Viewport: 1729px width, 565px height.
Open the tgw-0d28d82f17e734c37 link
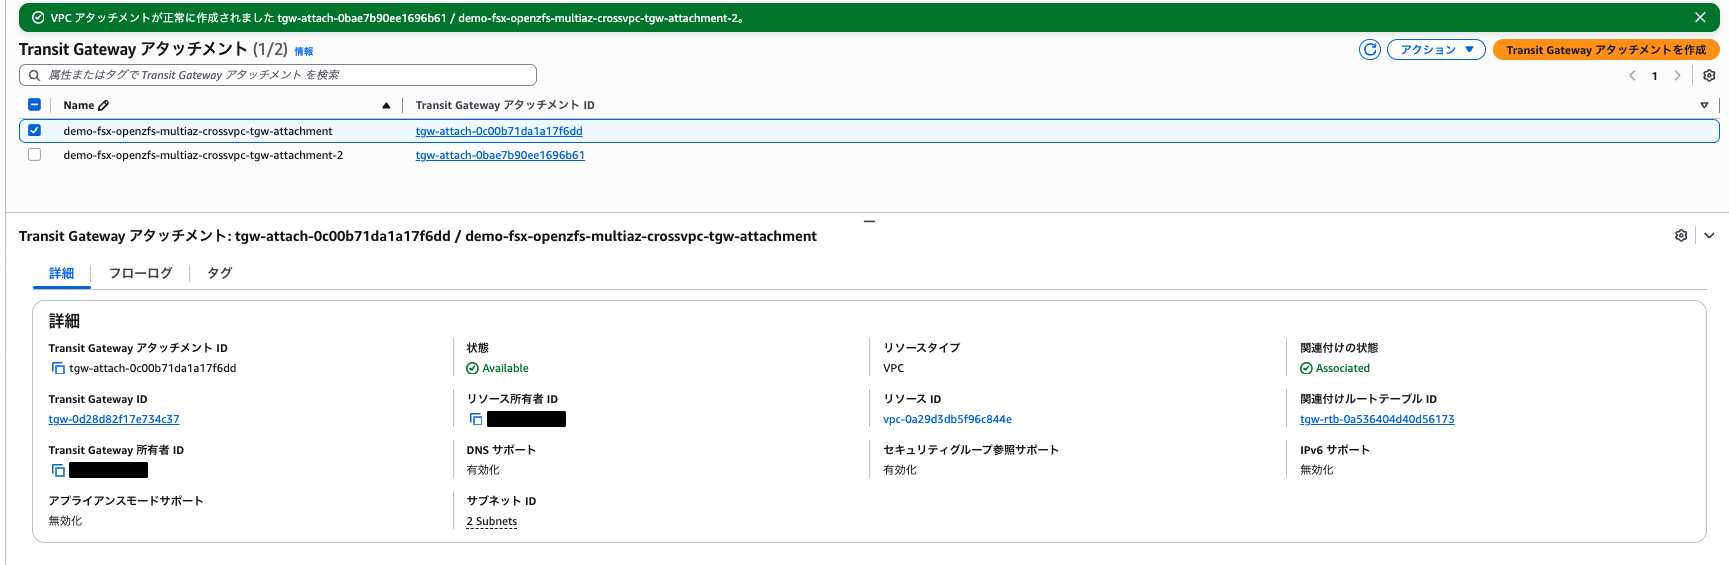114,419
